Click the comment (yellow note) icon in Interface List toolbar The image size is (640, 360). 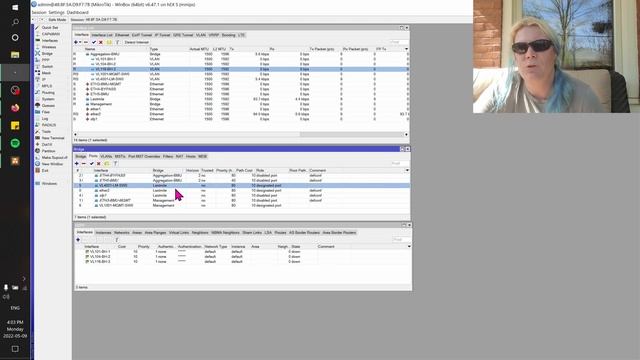click(109, 42)
